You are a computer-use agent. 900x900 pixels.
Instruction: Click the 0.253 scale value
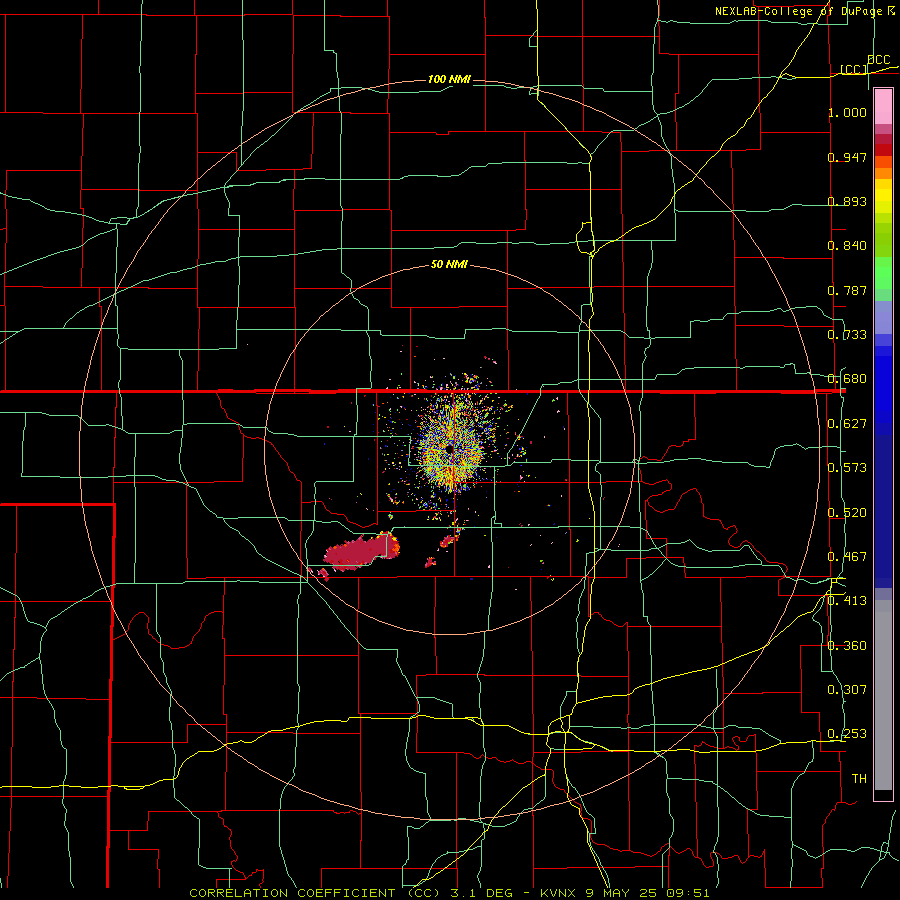click(x=847, y=734)
